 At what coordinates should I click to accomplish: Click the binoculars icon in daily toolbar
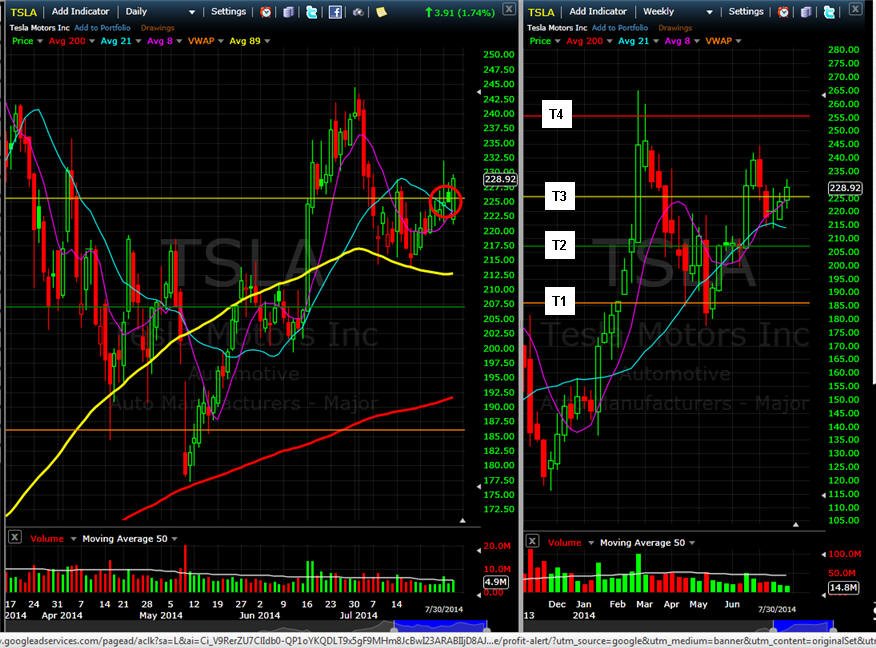[358, 12]
